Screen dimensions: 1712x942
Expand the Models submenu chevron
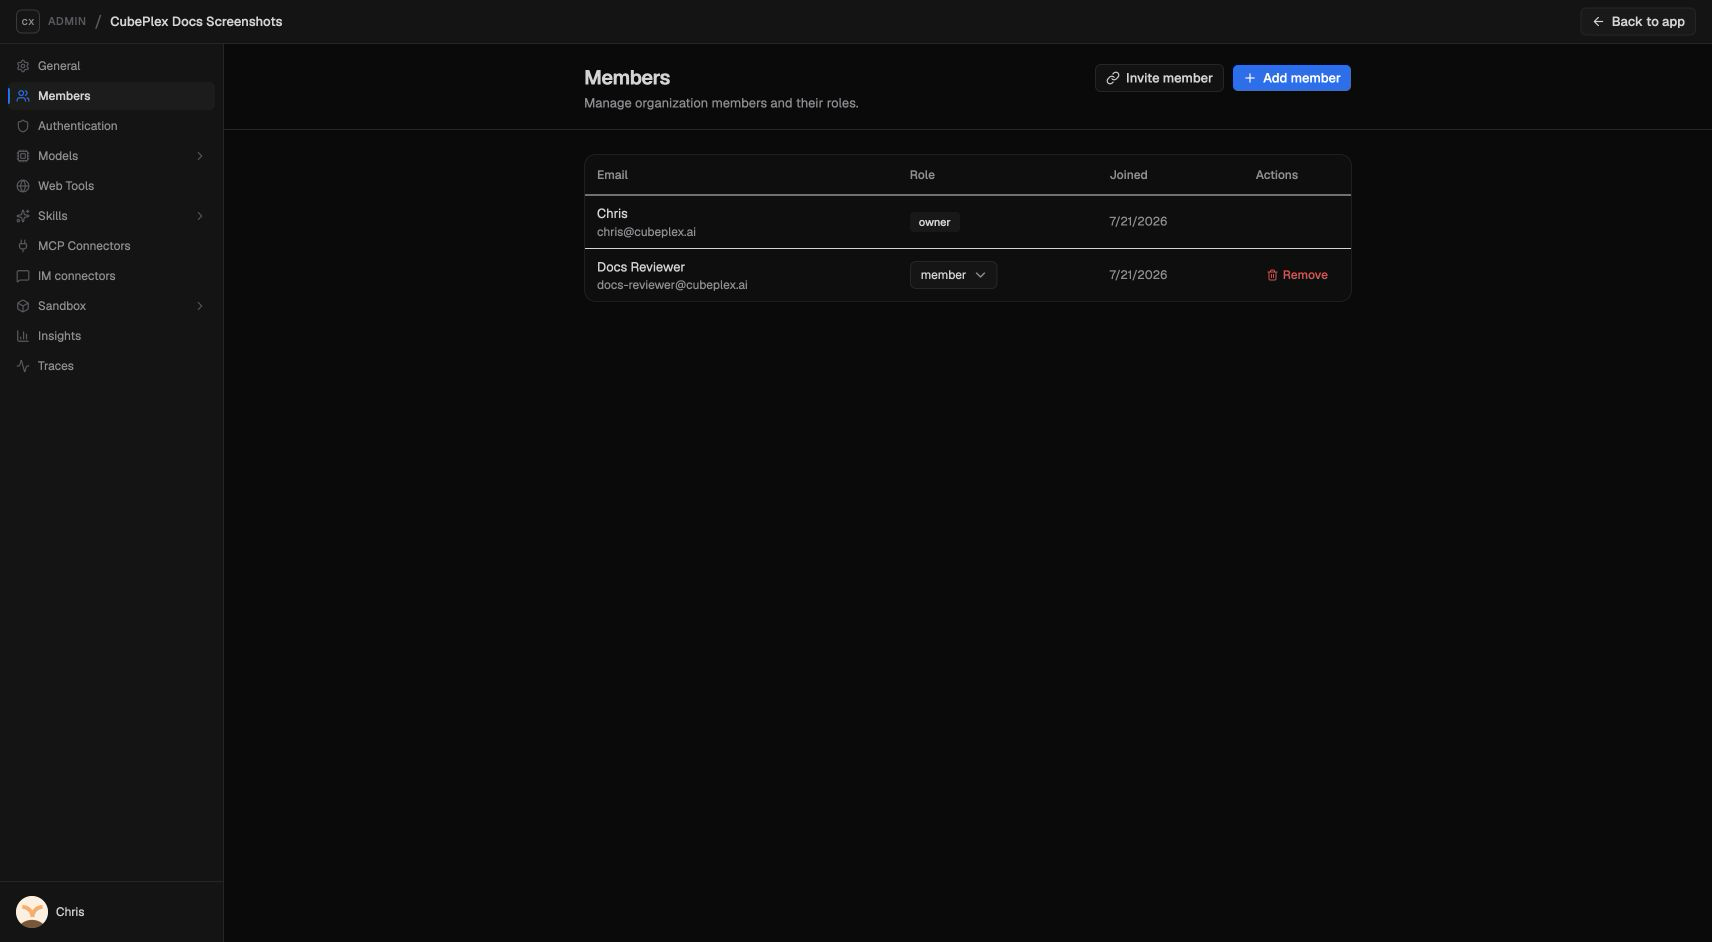coord(200,156)
